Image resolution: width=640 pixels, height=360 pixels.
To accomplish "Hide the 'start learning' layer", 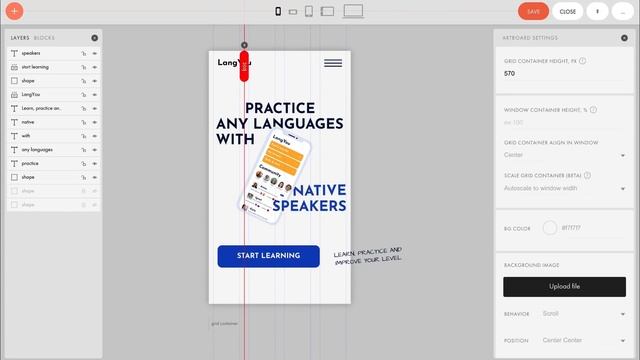I will coord(95,67).
